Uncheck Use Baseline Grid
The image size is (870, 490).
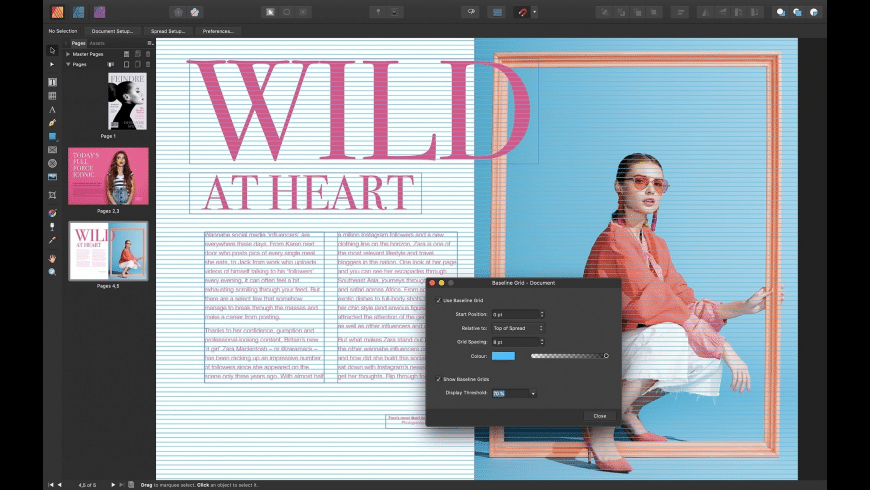coord(438,300)
